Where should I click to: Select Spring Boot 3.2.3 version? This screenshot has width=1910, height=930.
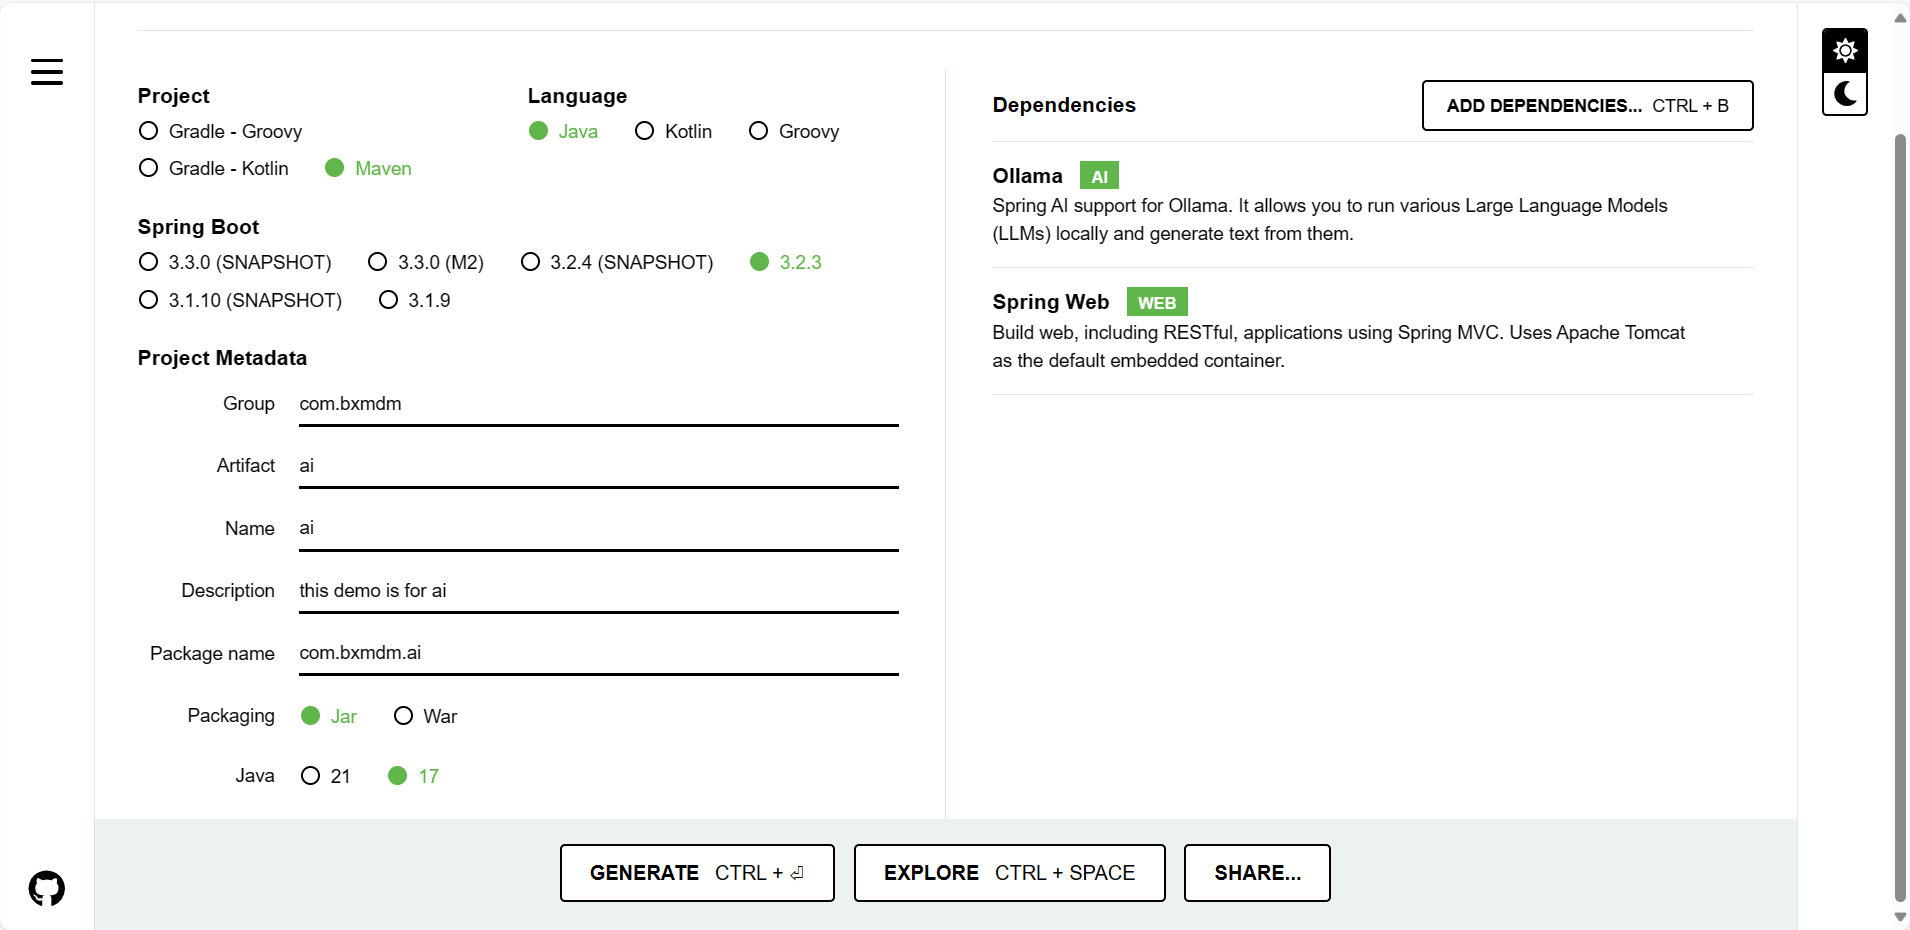786,262
